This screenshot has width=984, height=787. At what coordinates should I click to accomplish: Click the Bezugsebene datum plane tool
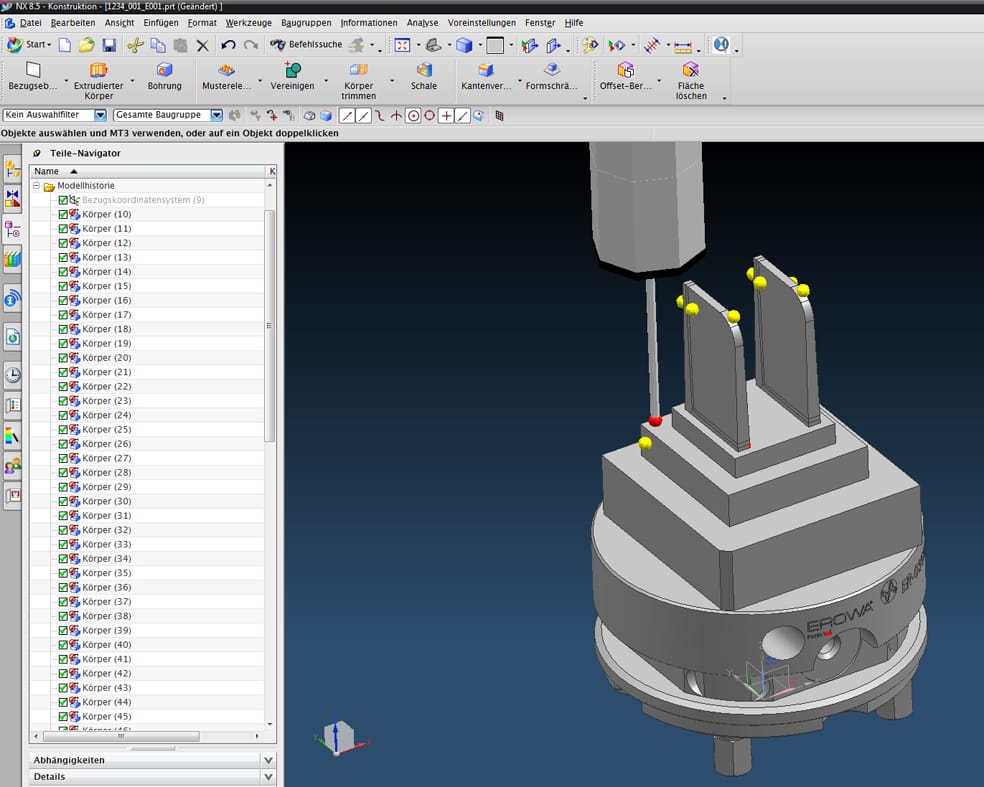33,76
